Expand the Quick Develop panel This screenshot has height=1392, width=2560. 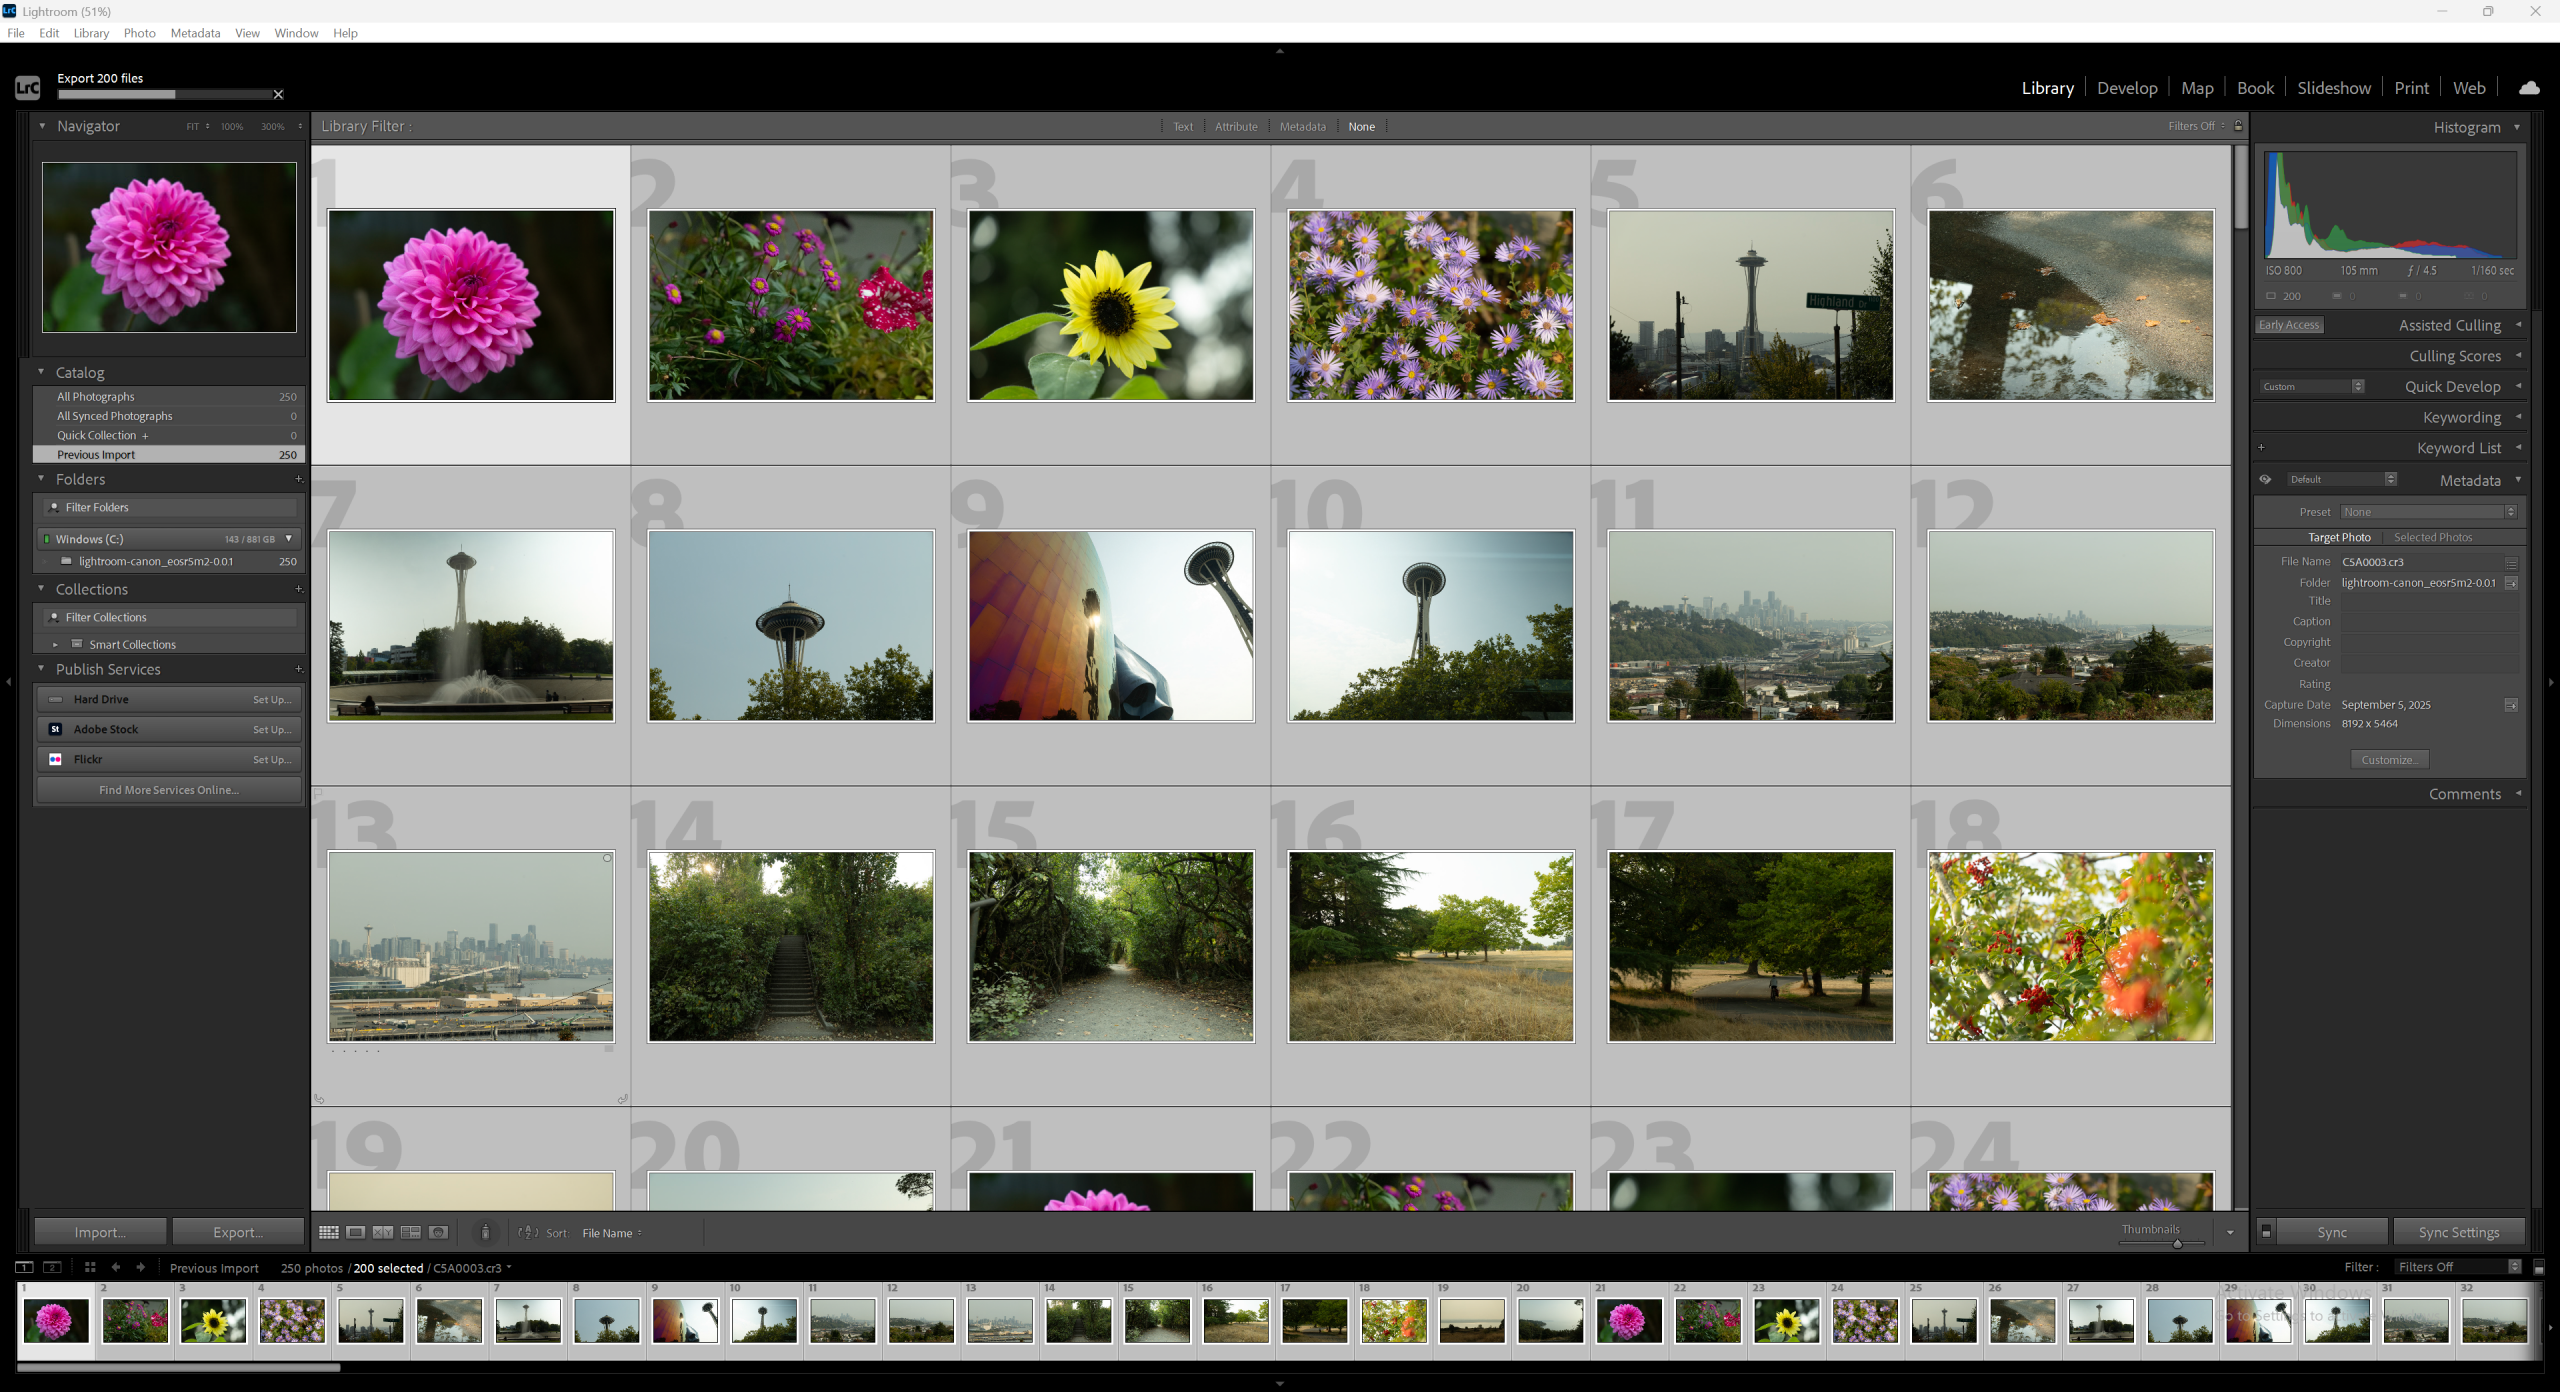coord(2452,387)
